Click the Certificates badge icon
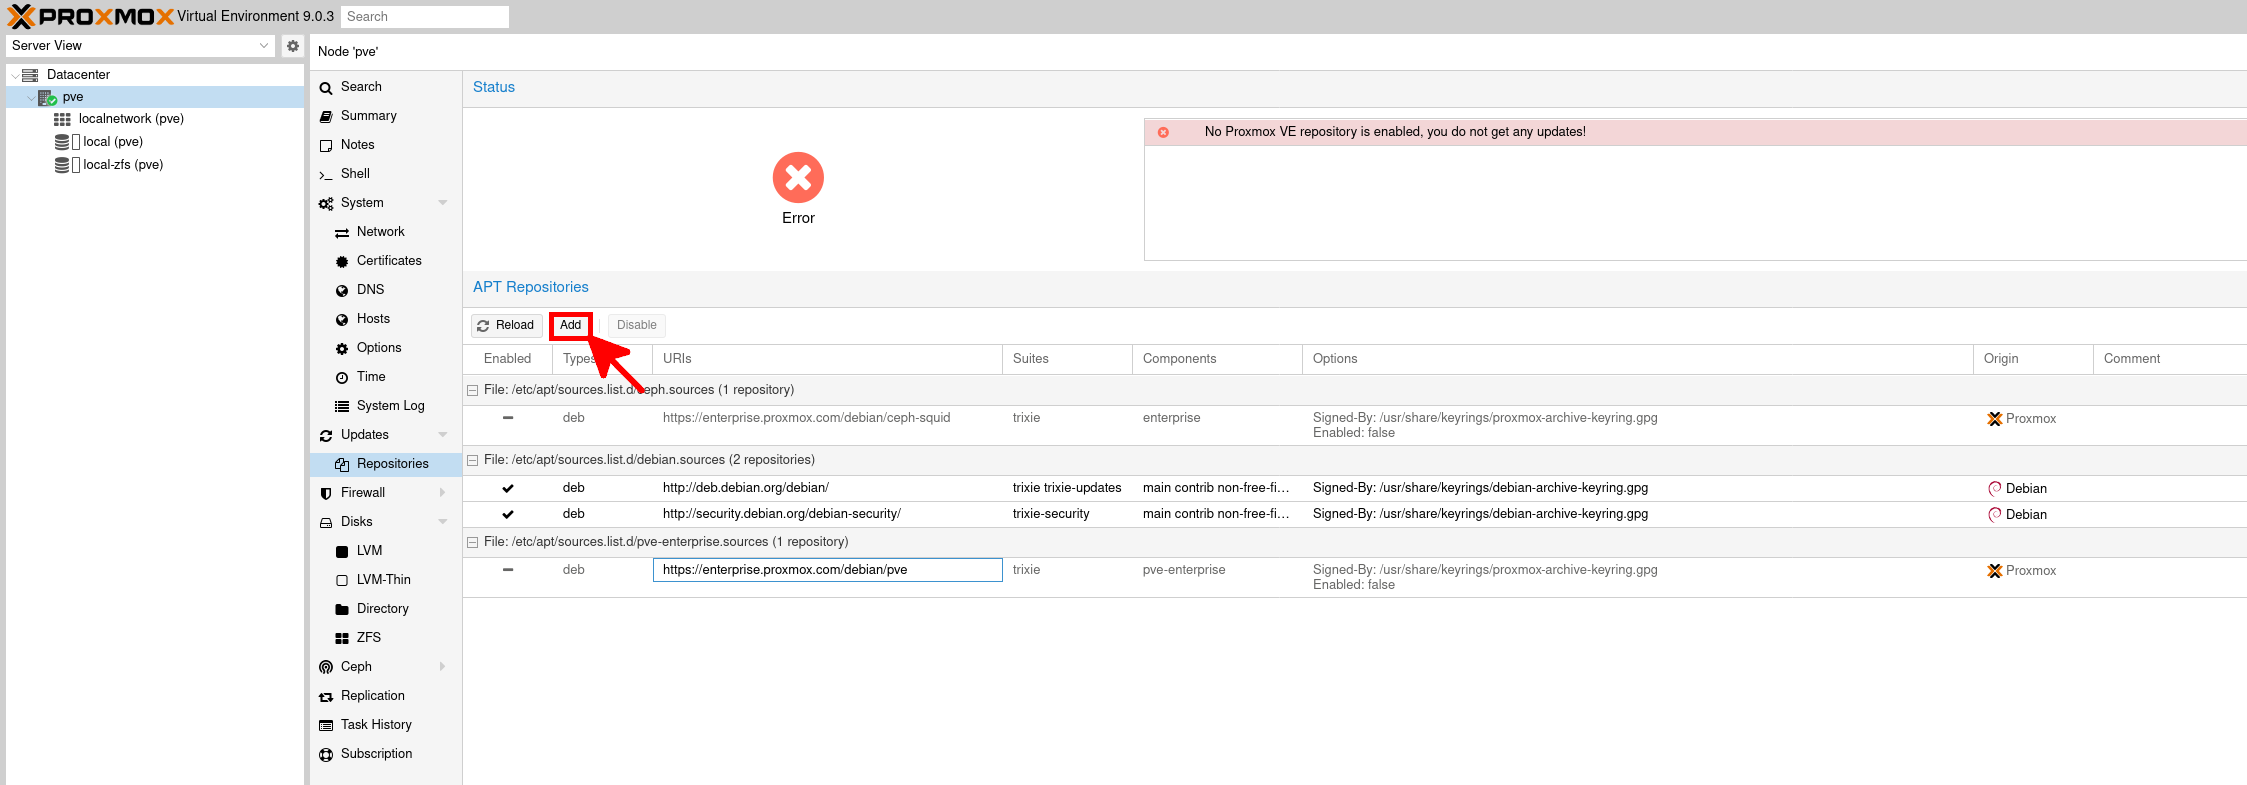The image size is (2247, 785). point(342,262)
